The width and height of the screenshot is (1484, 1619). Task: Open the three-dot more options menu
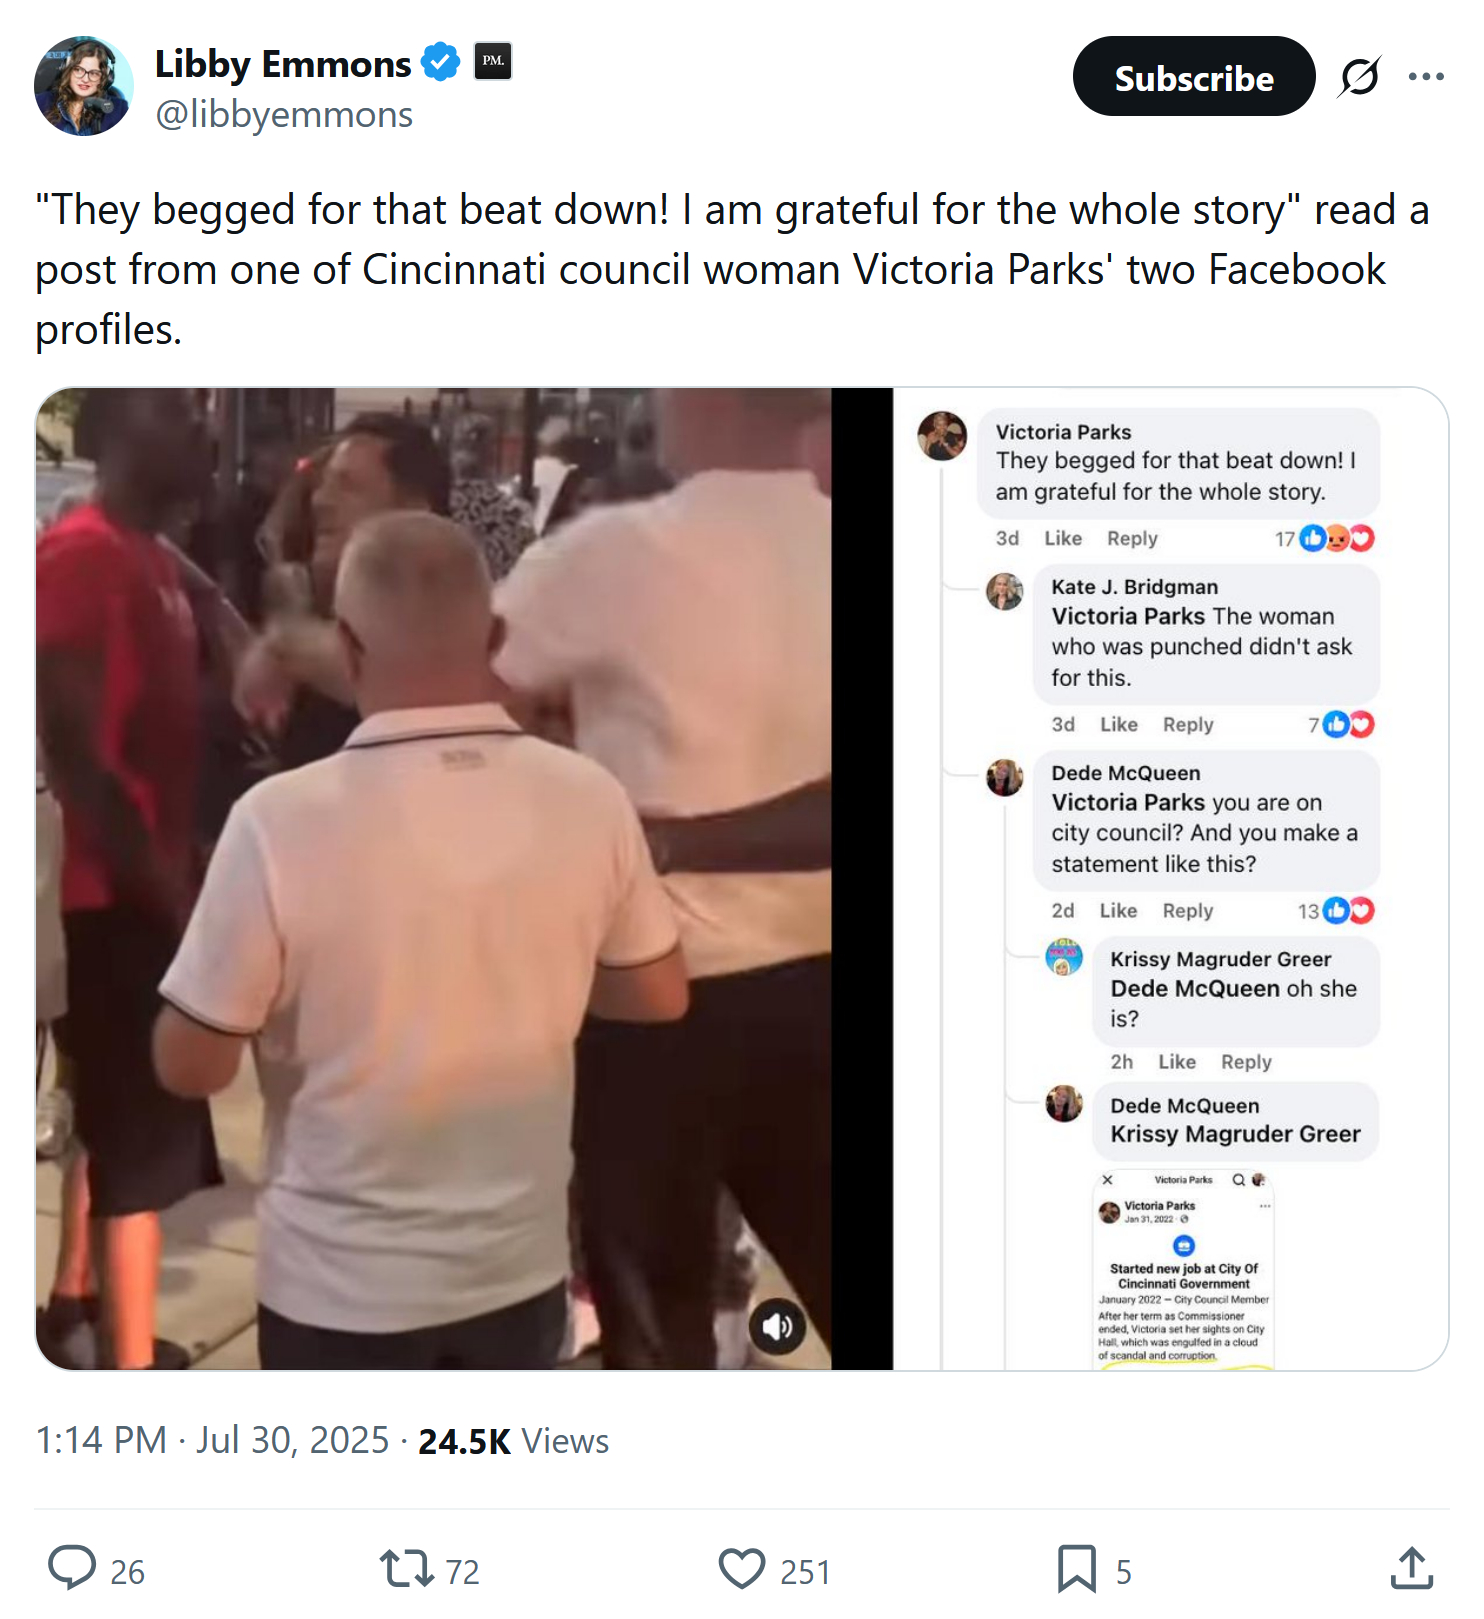pyautogui.click(x=1426, y=77)
